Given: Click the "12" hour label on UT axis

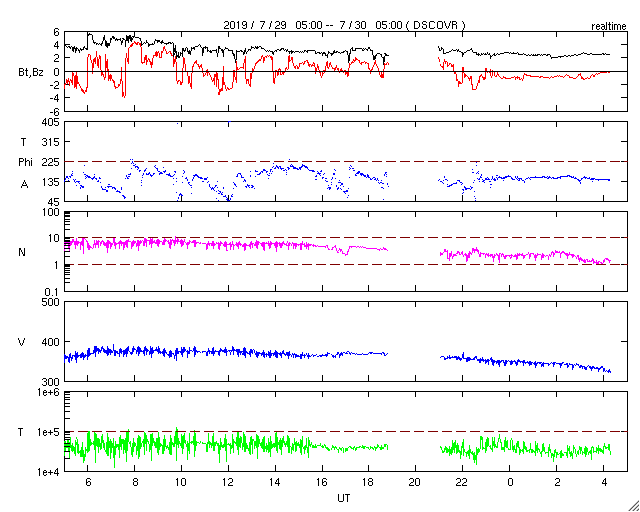Looking at the screenshot, I should coord(229,482).
